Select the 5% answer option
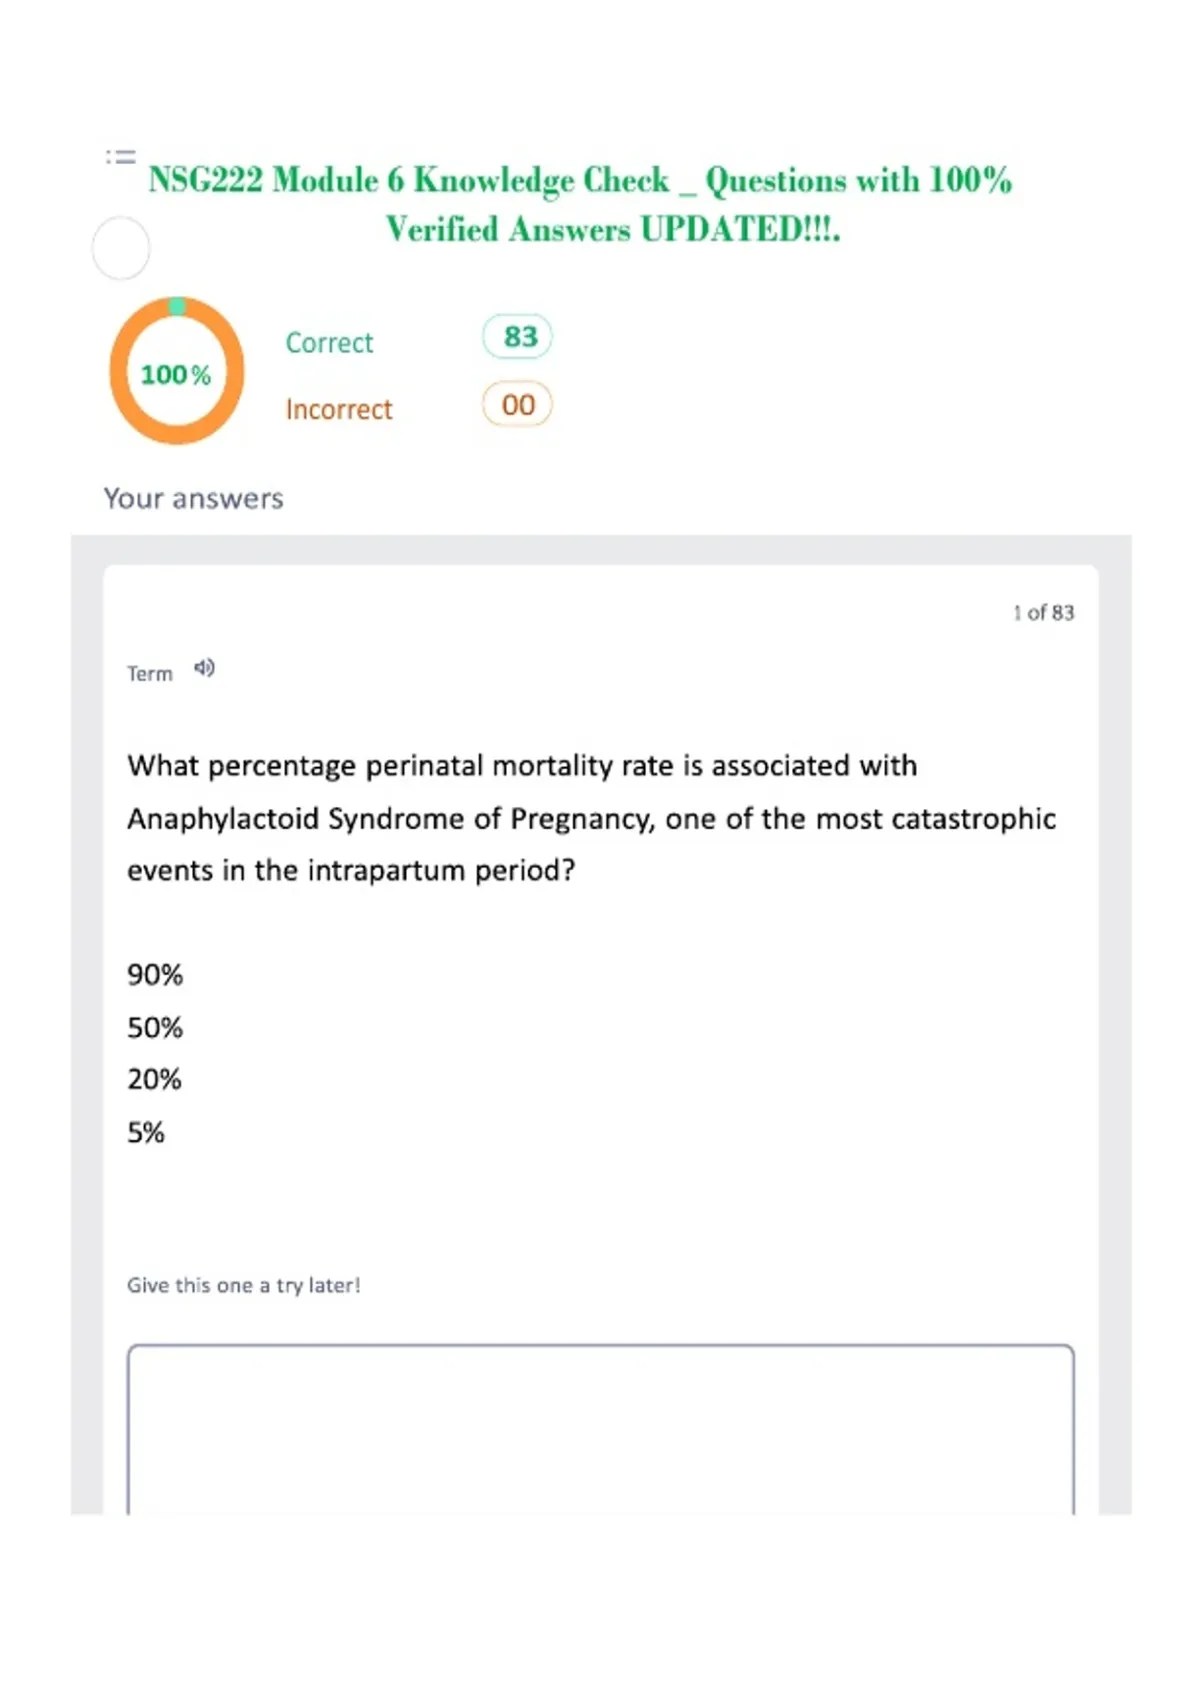The width and height of the screenshot is (1200, 1700). (x=146, y=1133)
